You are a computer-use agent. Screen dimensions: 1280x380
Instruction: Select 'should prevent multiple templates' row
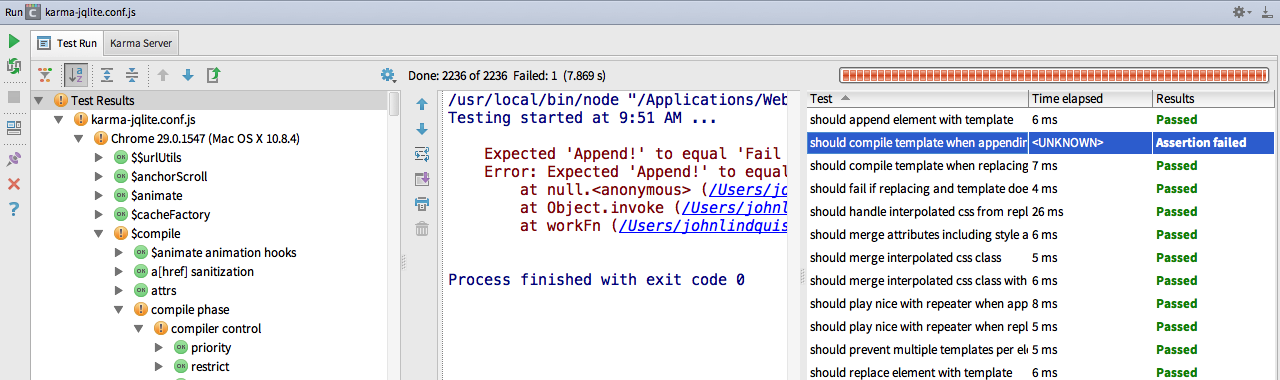[1040, 350]
